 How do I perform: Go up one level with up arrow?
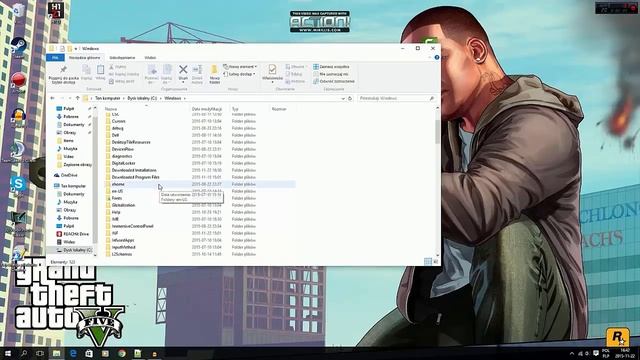(x=78, y=98)
